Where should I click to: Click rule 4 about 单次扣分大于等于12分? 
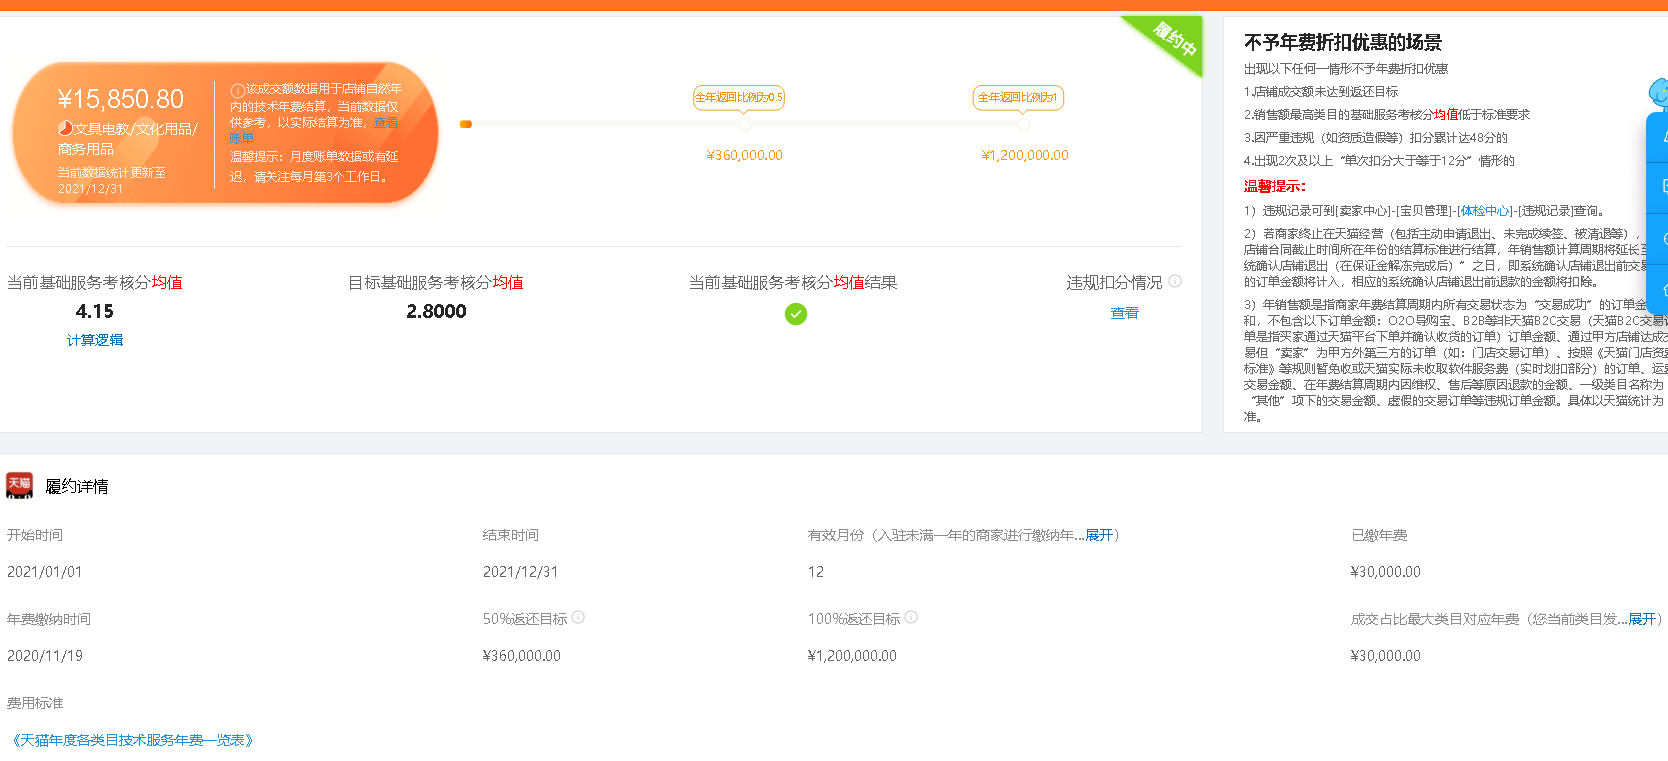[x=1379, y=160]
